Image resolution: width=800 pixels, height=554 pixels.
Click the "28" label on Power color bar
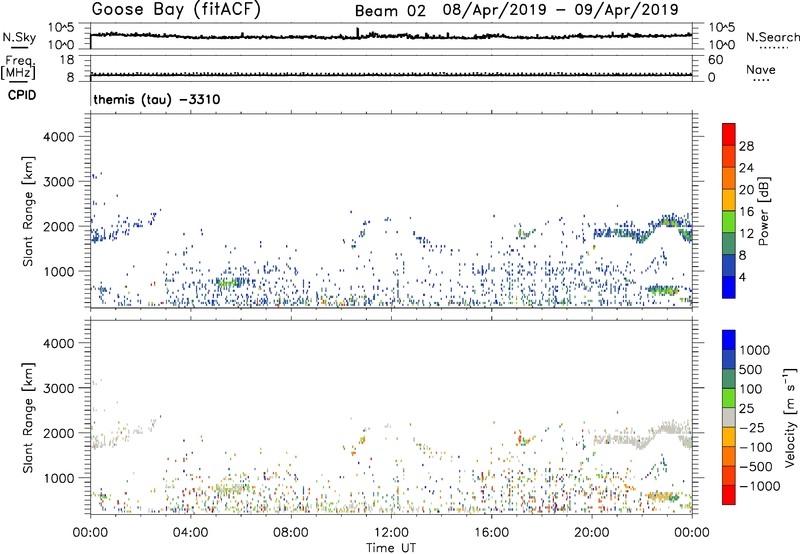pyautogui.click(x=746, y=146)
